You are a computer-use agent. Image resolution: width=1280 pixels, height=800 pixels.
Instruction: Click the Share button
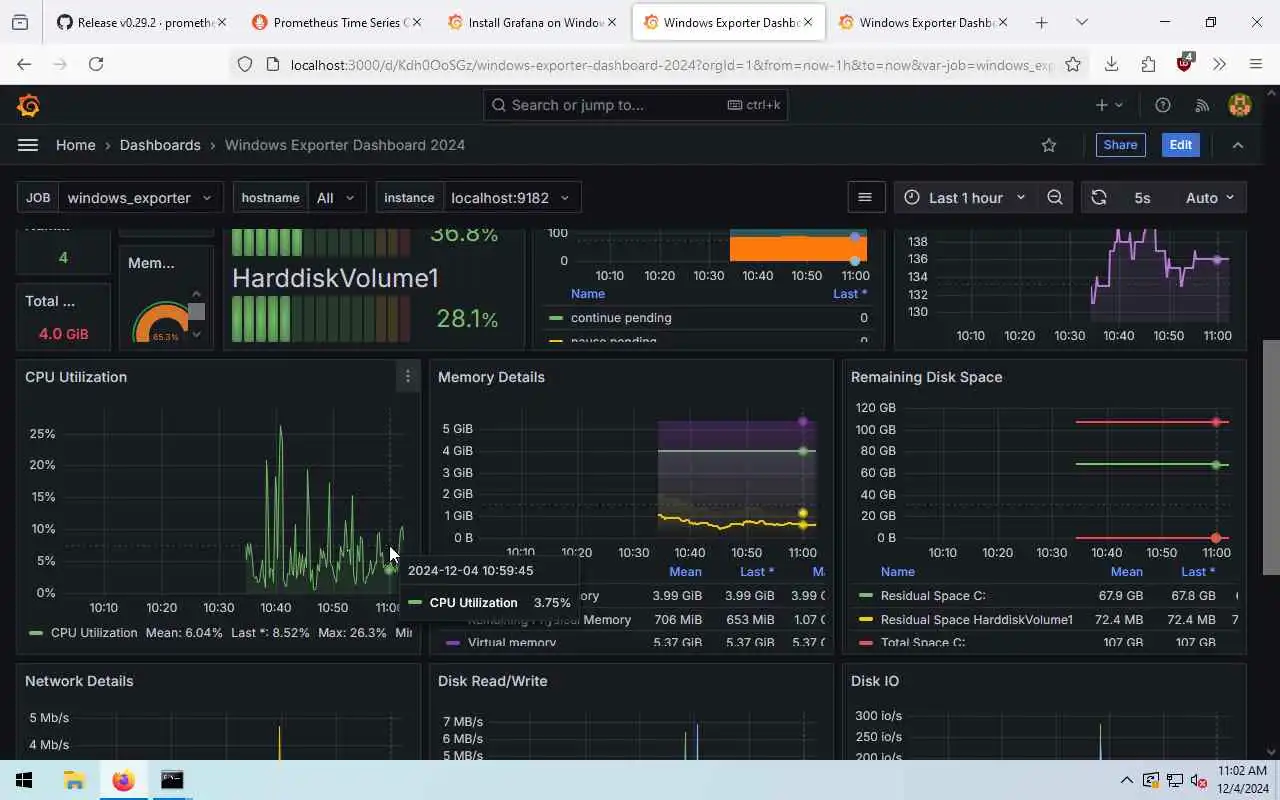[x=1120, y=145]
